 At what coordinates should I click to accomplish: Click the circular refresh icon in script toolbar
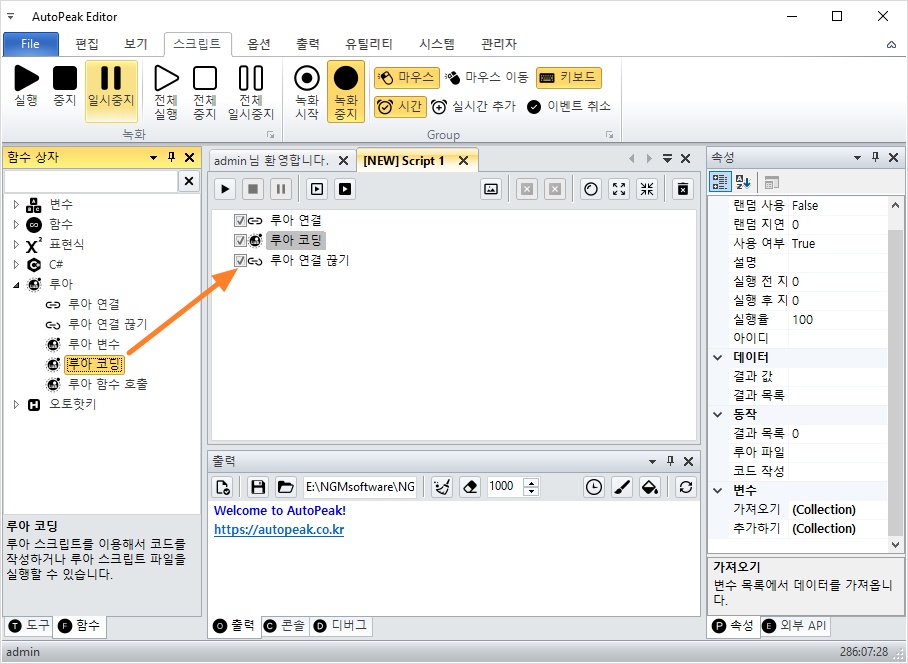(x=591, y=189)
